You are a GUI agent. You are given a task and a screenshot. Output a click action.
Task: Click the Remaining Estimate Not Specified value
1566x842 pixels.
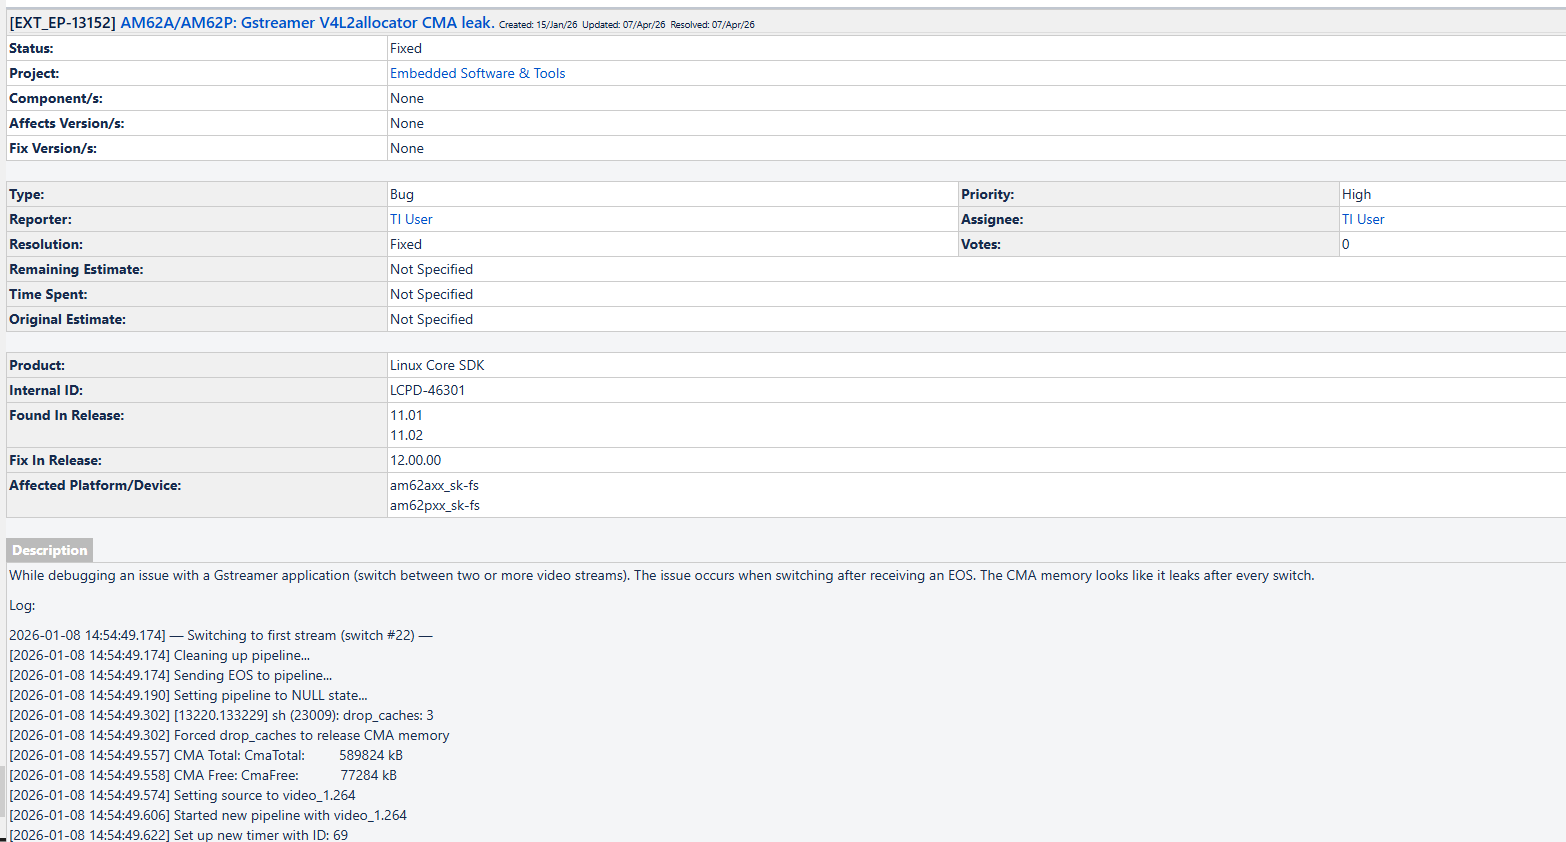(x=431, y=269)
